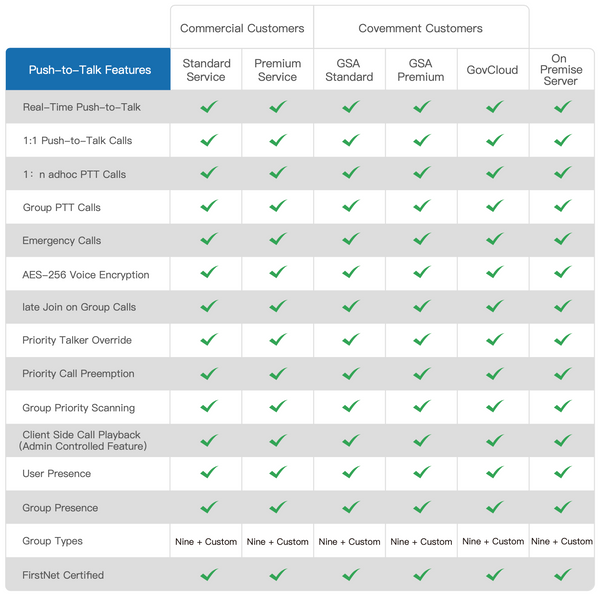
Task: Click the Emergency Calls checkmark under Standard Service
Action: click(209, 239)
